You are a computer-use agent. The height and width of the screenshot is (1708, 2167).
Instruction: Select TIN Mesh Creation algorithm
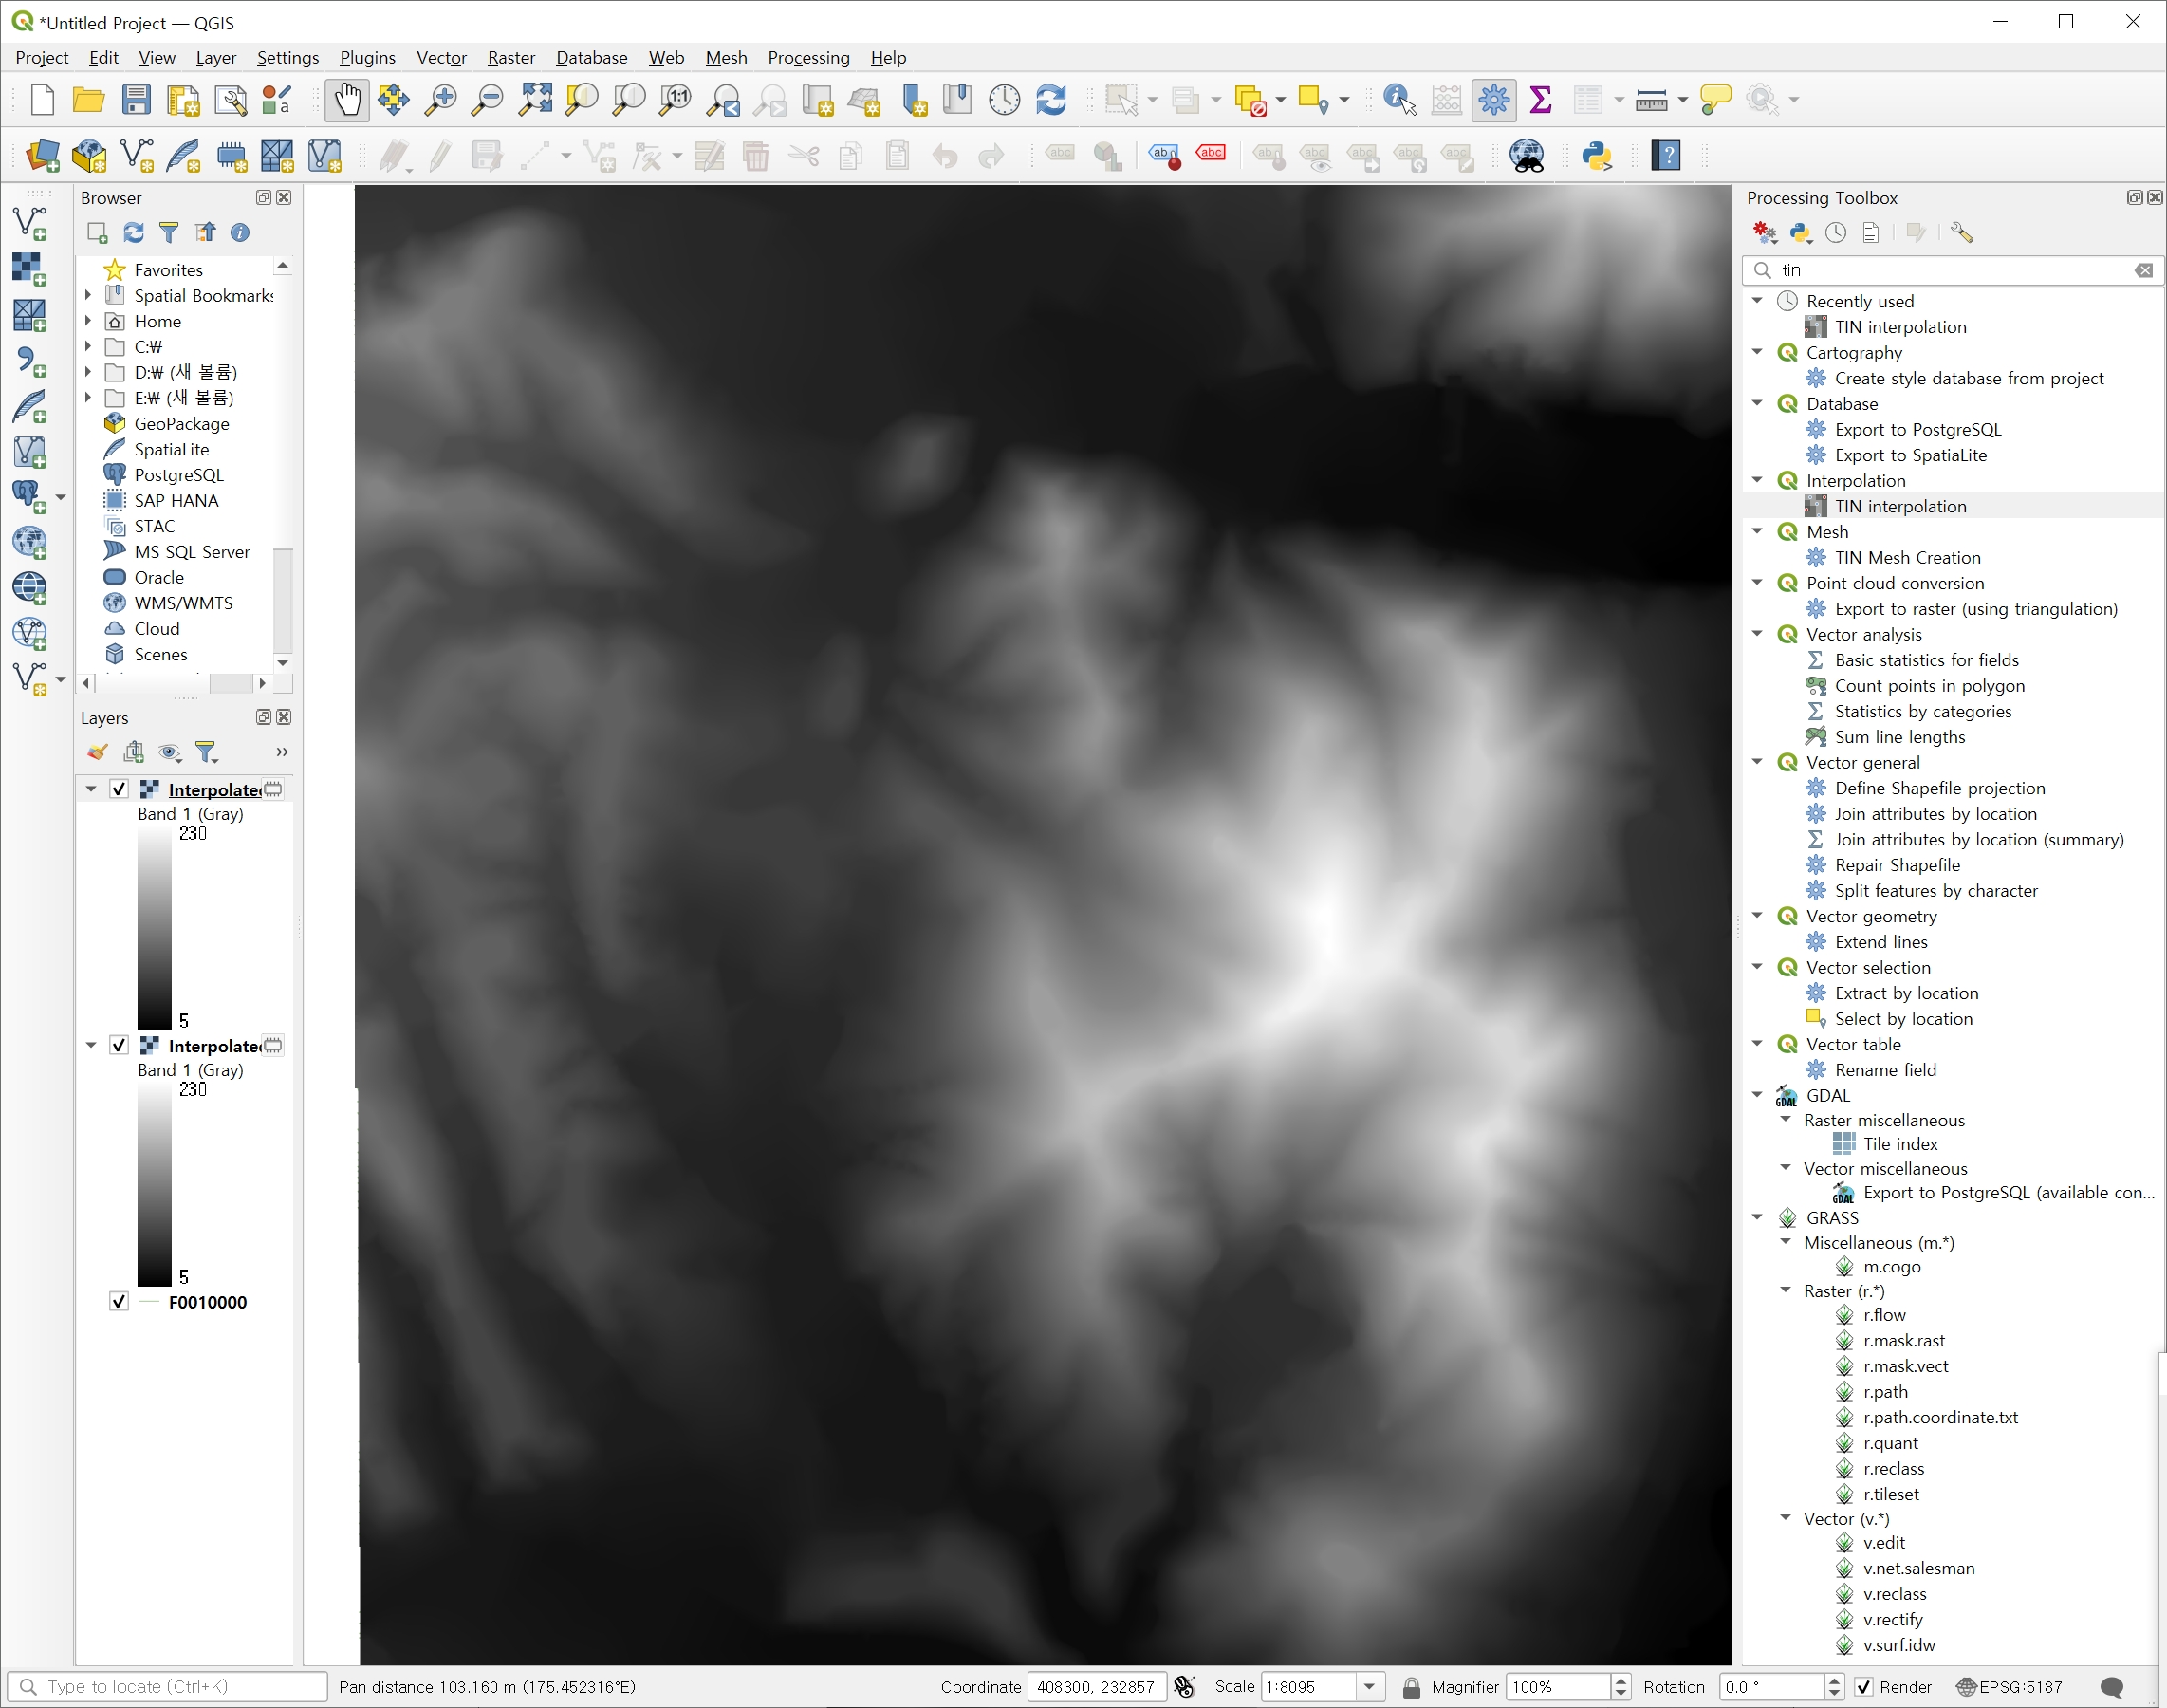pyautogui.click(x=1907, y=558)
